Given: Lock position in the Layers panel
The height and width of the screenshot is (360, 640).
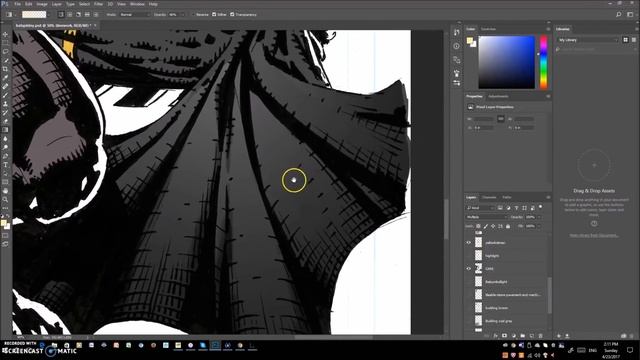Looking at the screenshot, I should click(x=493, y=226).
